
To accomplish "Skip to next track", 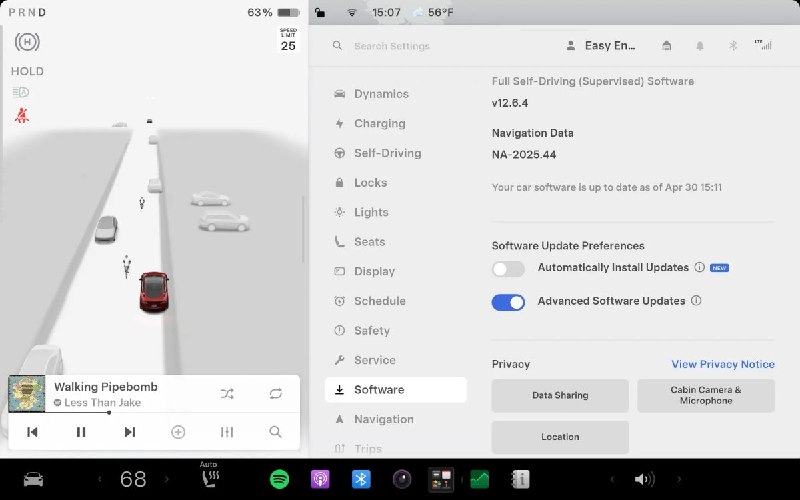I will point(130,432).
